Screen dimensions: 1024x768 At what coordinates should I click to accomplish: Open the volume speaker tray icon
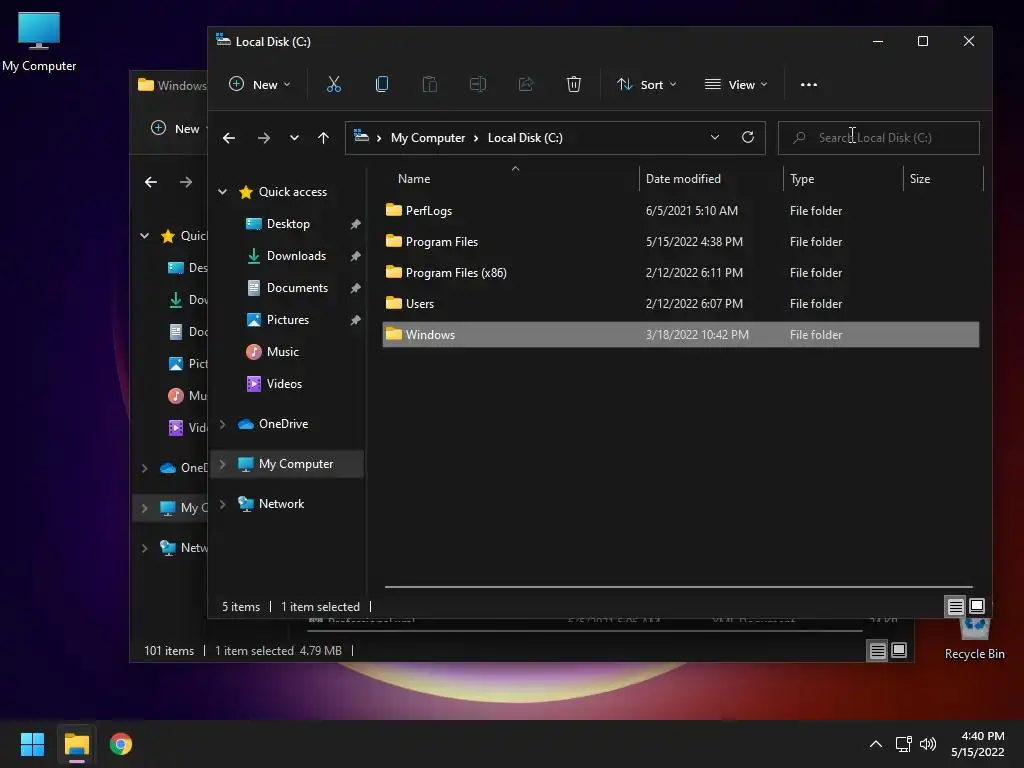pos(927,744)
